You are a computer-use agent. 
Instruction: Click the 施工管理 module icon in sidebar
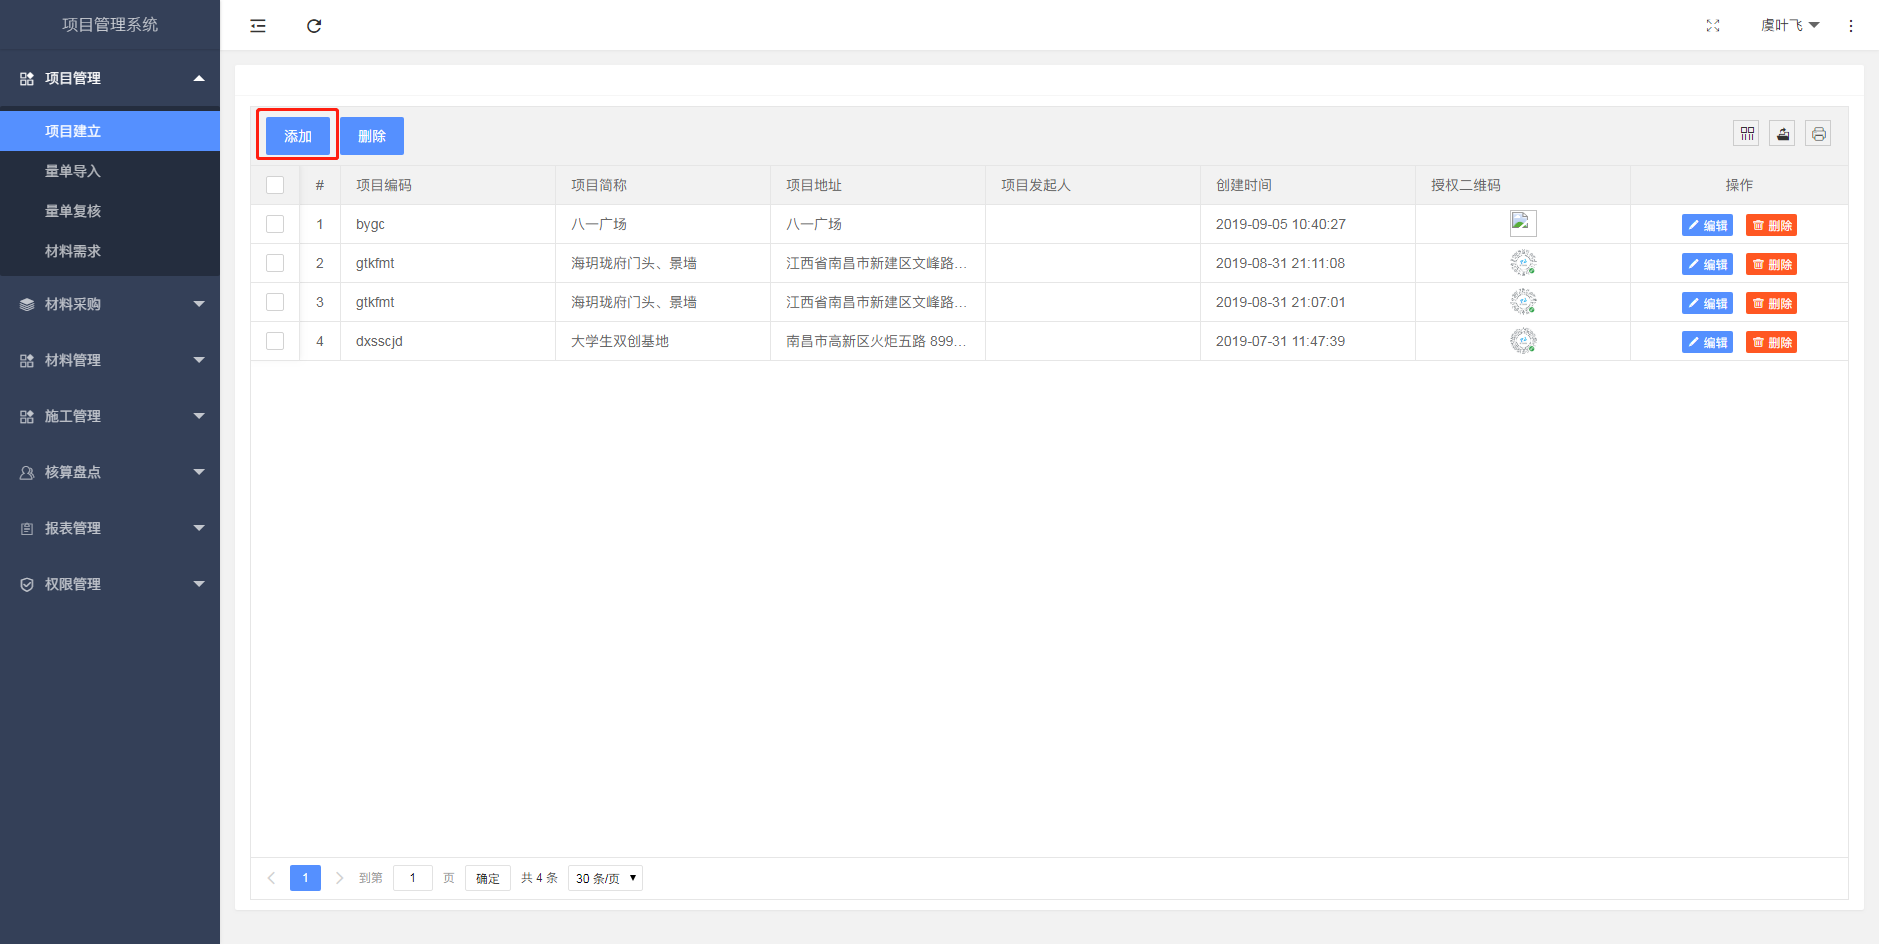(x=27, y=417)
